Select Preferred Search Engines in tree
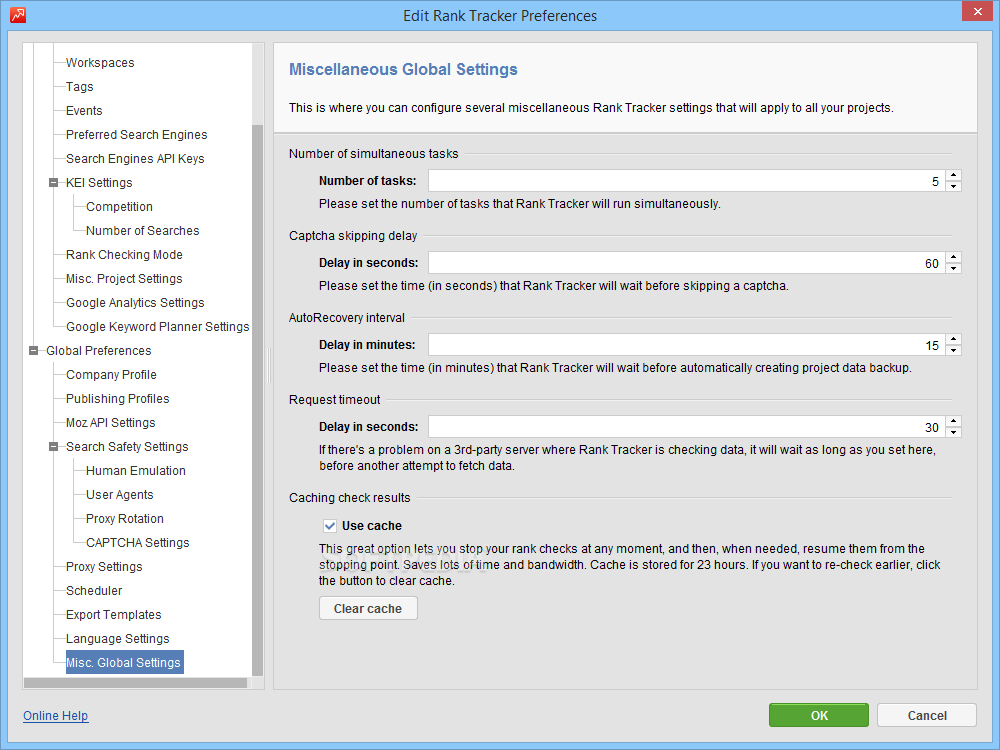Screen dimensions: 1000x750 [136, 135]
